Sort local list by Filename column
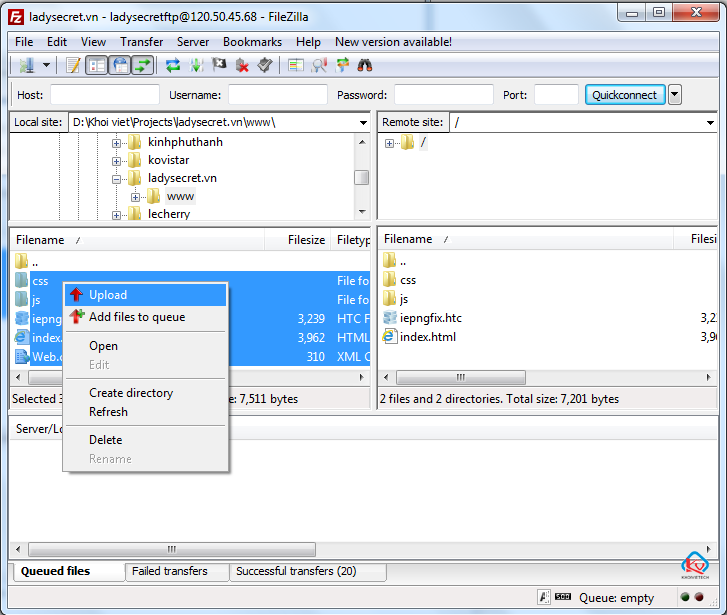727x615 pixels. point(138,240)
